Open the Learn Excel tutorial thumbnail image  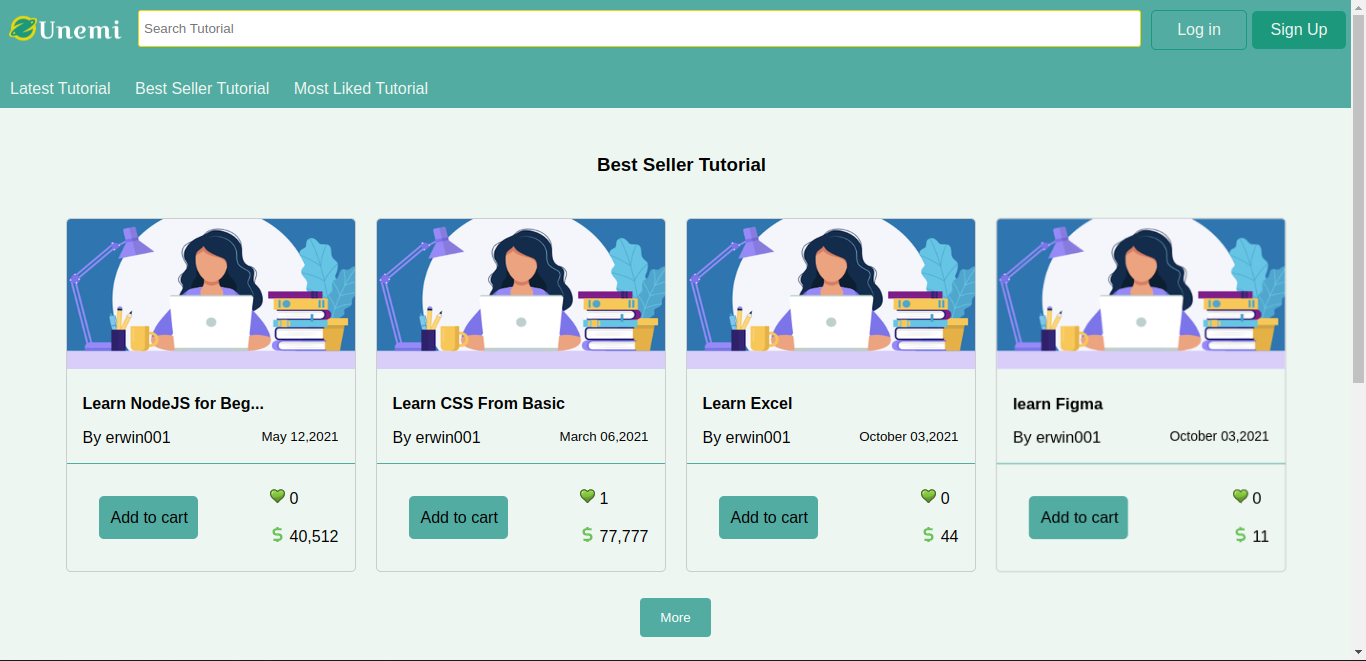pyautogui.click(x=831, y=294)
